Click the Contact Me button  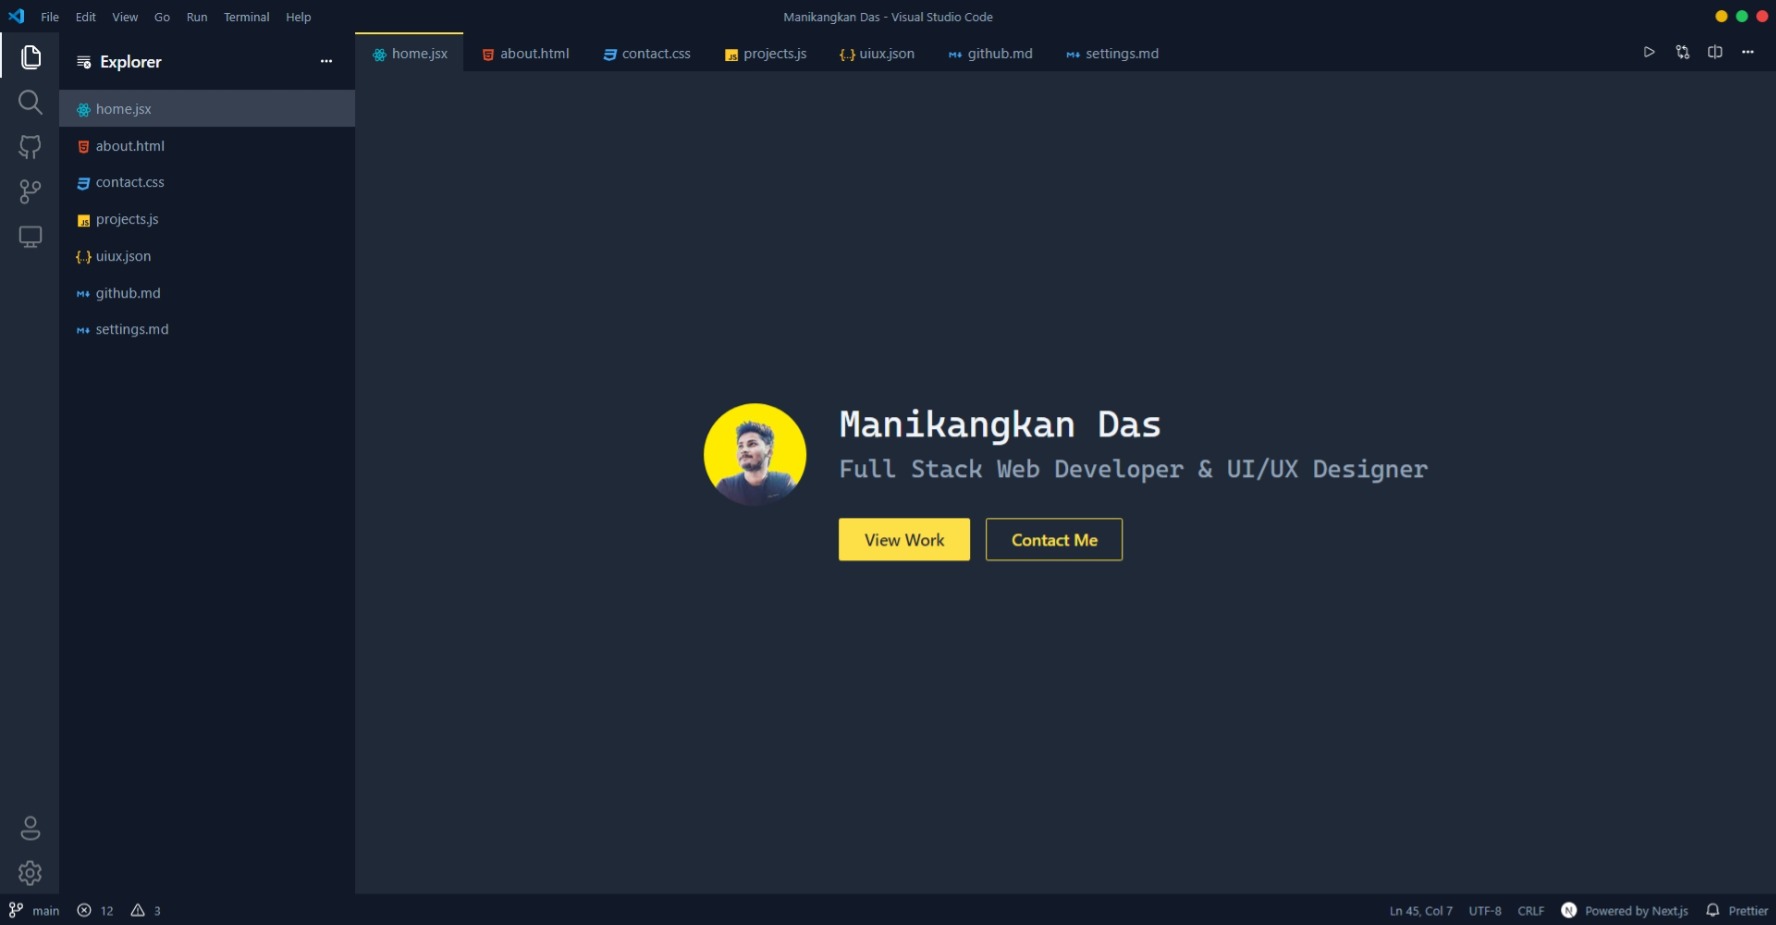pos(1053,539)
